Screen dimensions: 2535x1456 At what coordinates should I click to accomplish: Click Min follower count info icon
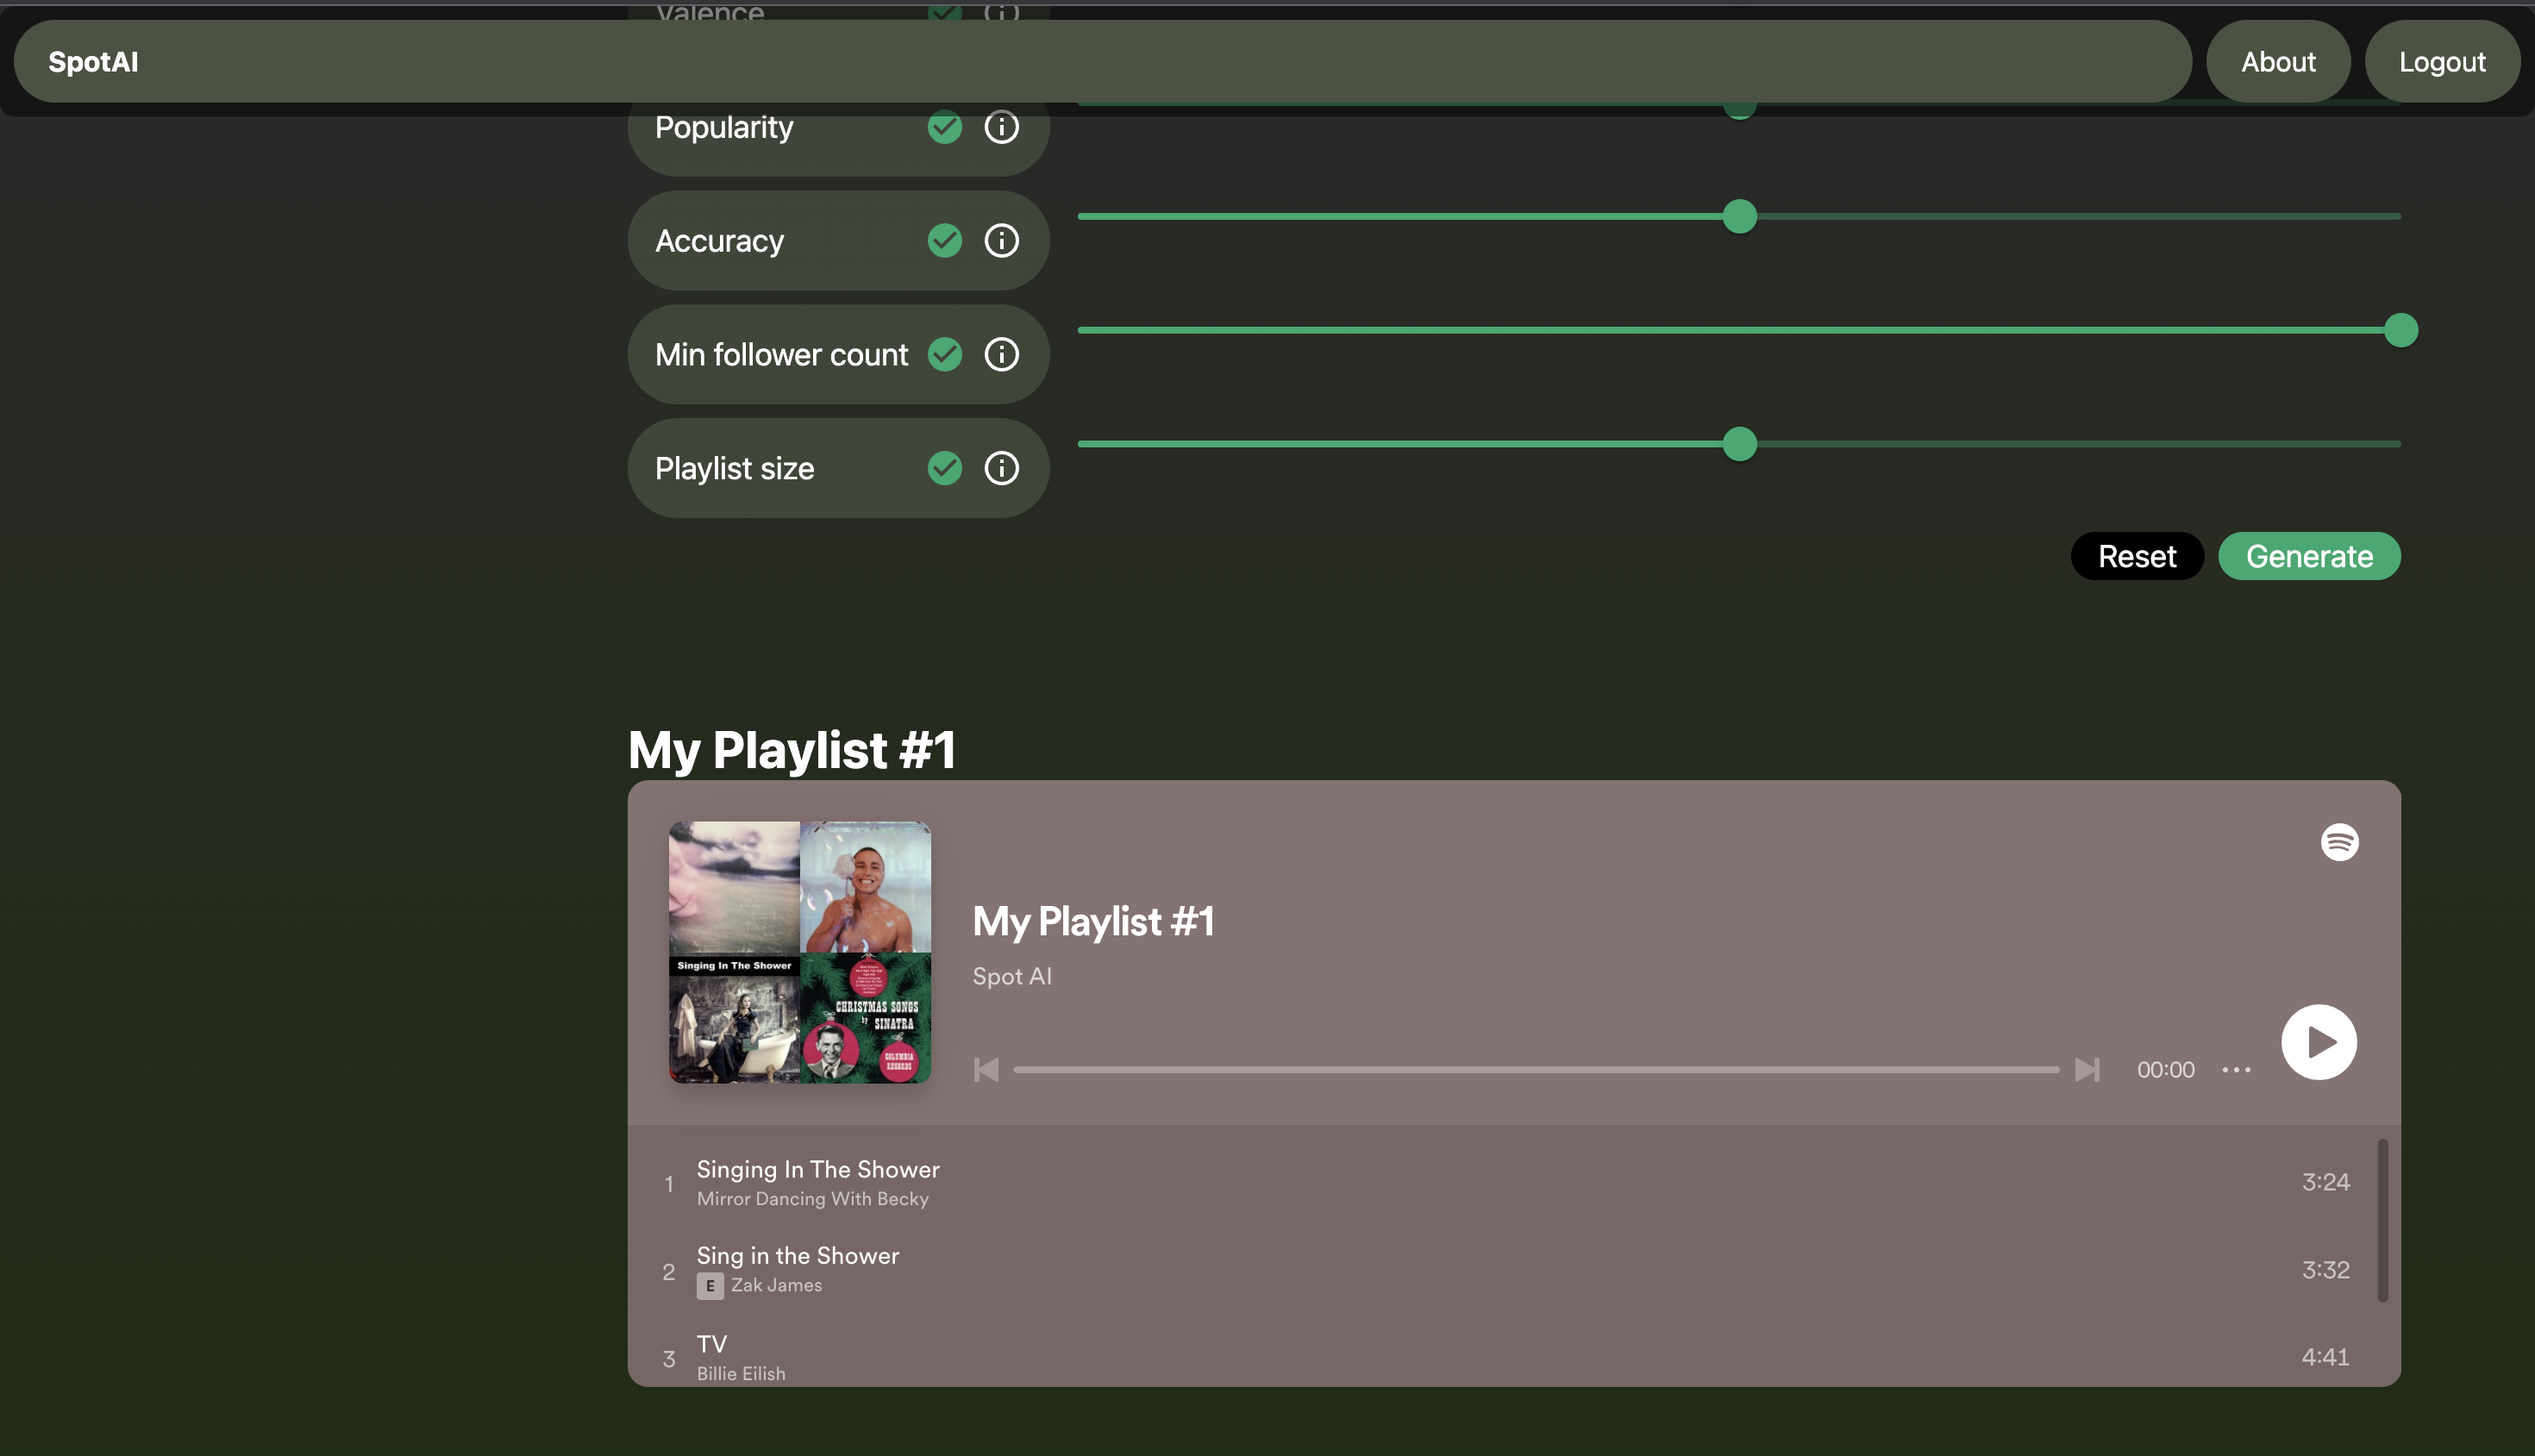tap(1001, 354)
